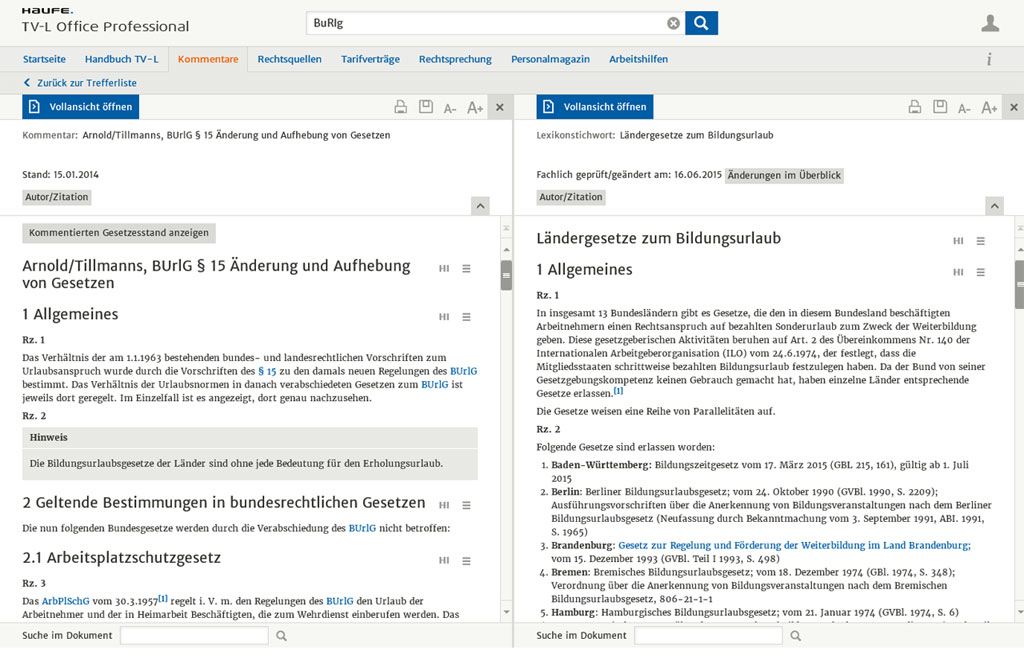Save the right Lexikonstichwort document
The height and width of the screenshot is (670, 1024).
[x=940, y=106]
